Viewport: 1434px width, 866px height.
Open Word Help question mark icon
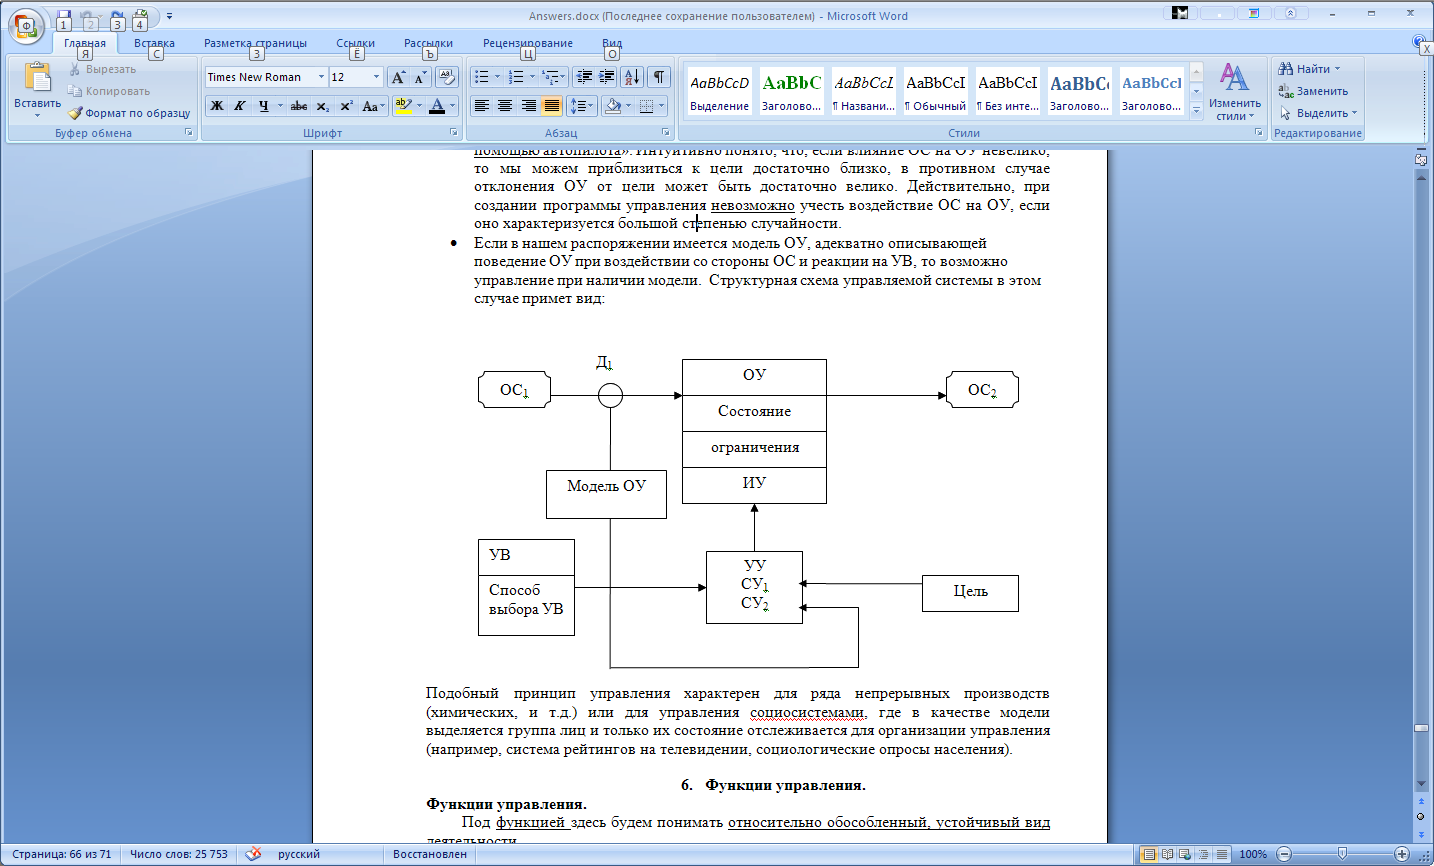point(1419,42)
